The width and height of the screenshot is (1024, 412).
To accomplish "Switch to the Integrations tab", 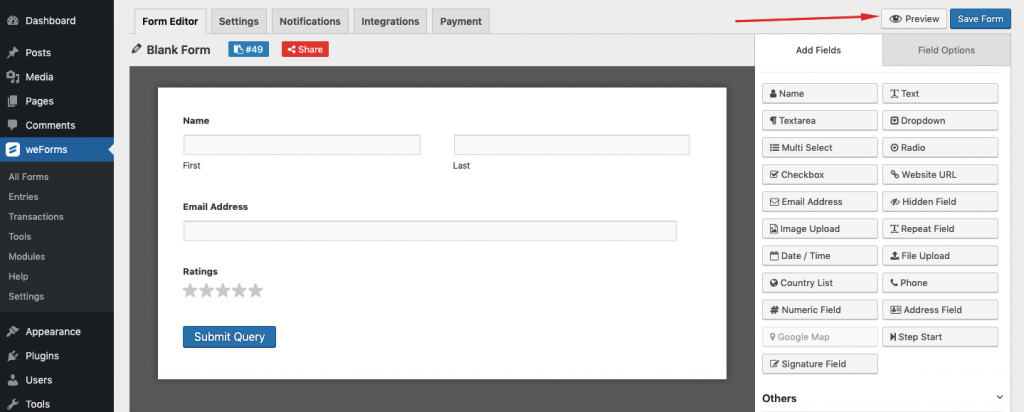I will (391, 21).
